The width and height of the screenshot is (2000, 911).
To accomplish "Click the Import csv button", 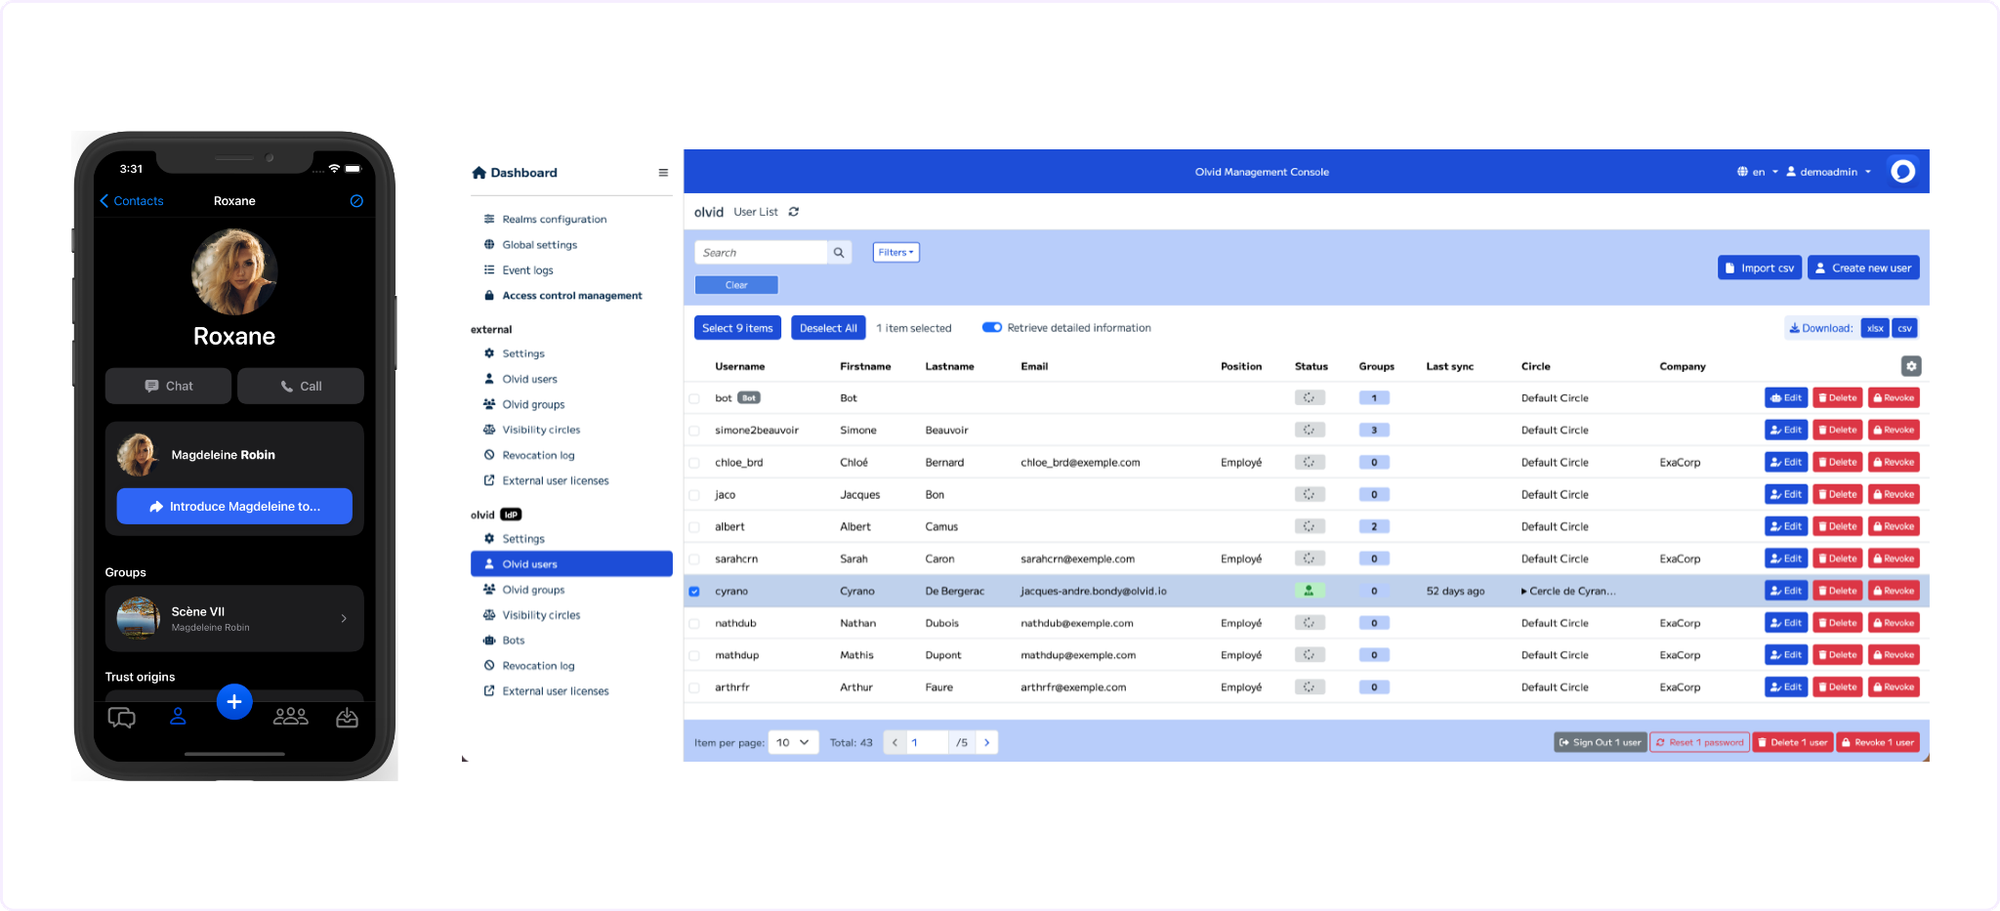I will point(1760,268).
